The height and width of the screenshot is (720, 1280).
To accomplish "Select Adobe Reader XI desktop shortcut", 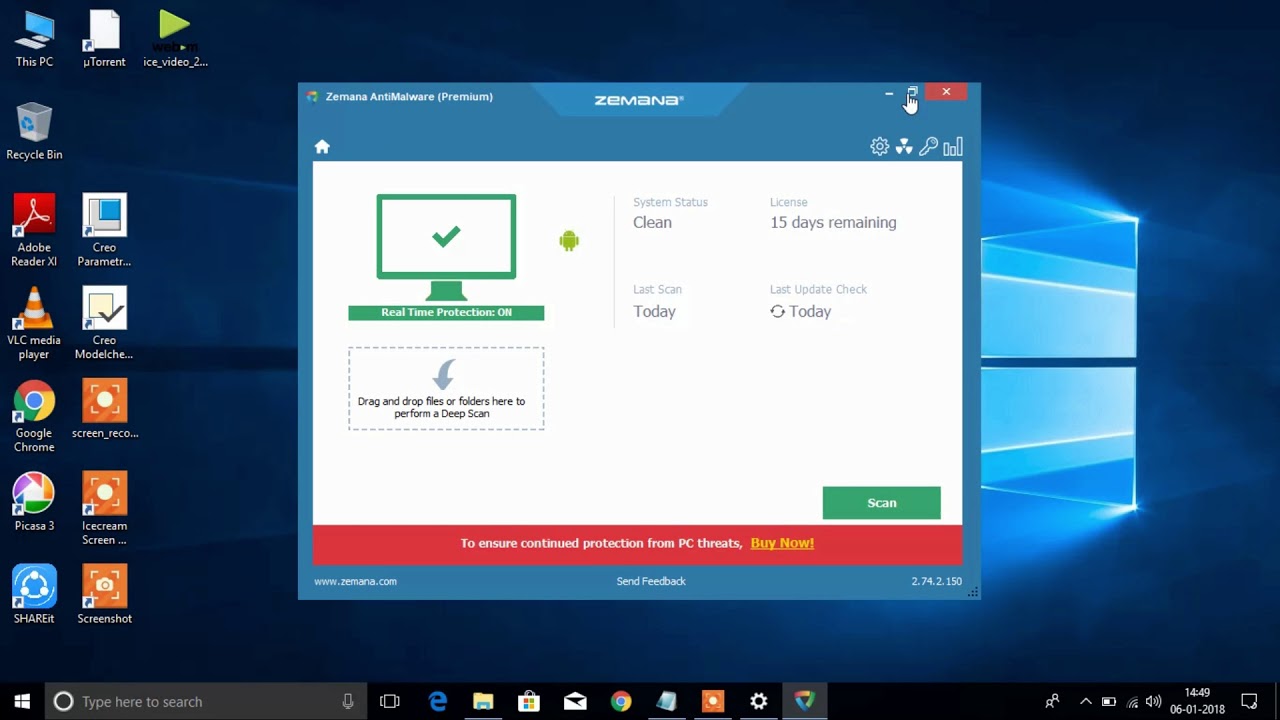I will tap(34, 231).
